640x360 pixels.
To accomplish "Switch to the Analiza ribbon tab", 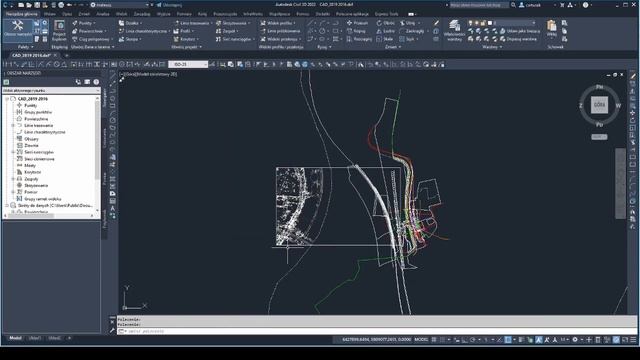I will [103, 14].
